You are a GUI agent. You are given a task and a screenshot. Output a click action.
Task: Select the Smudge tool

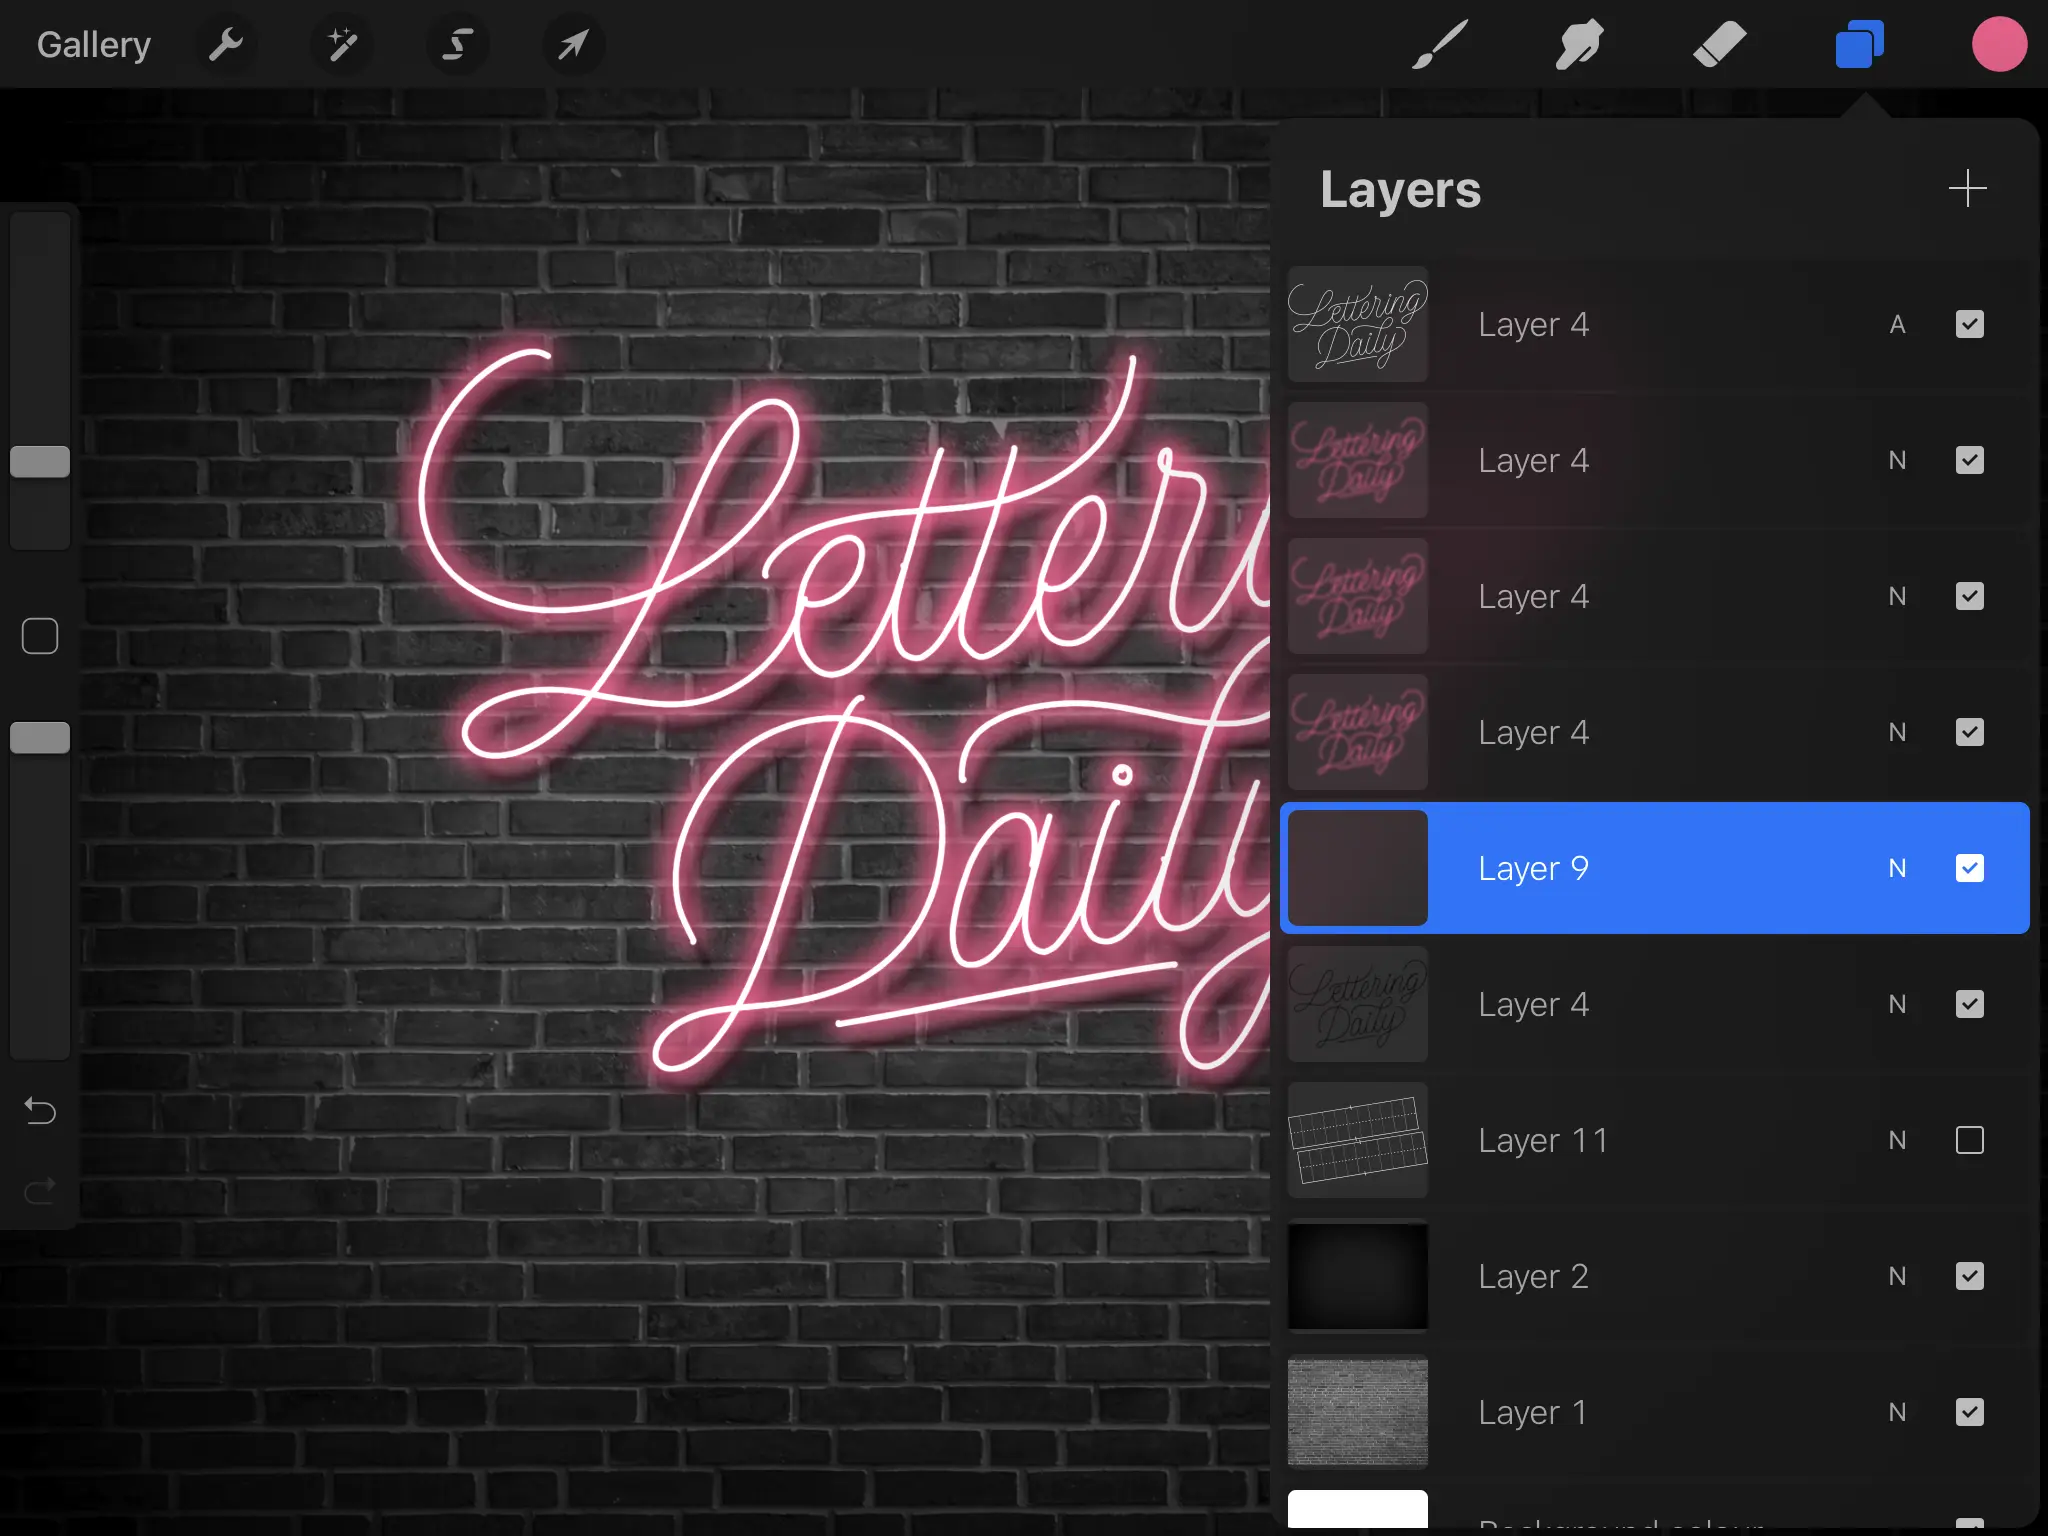coord(1579,44)
